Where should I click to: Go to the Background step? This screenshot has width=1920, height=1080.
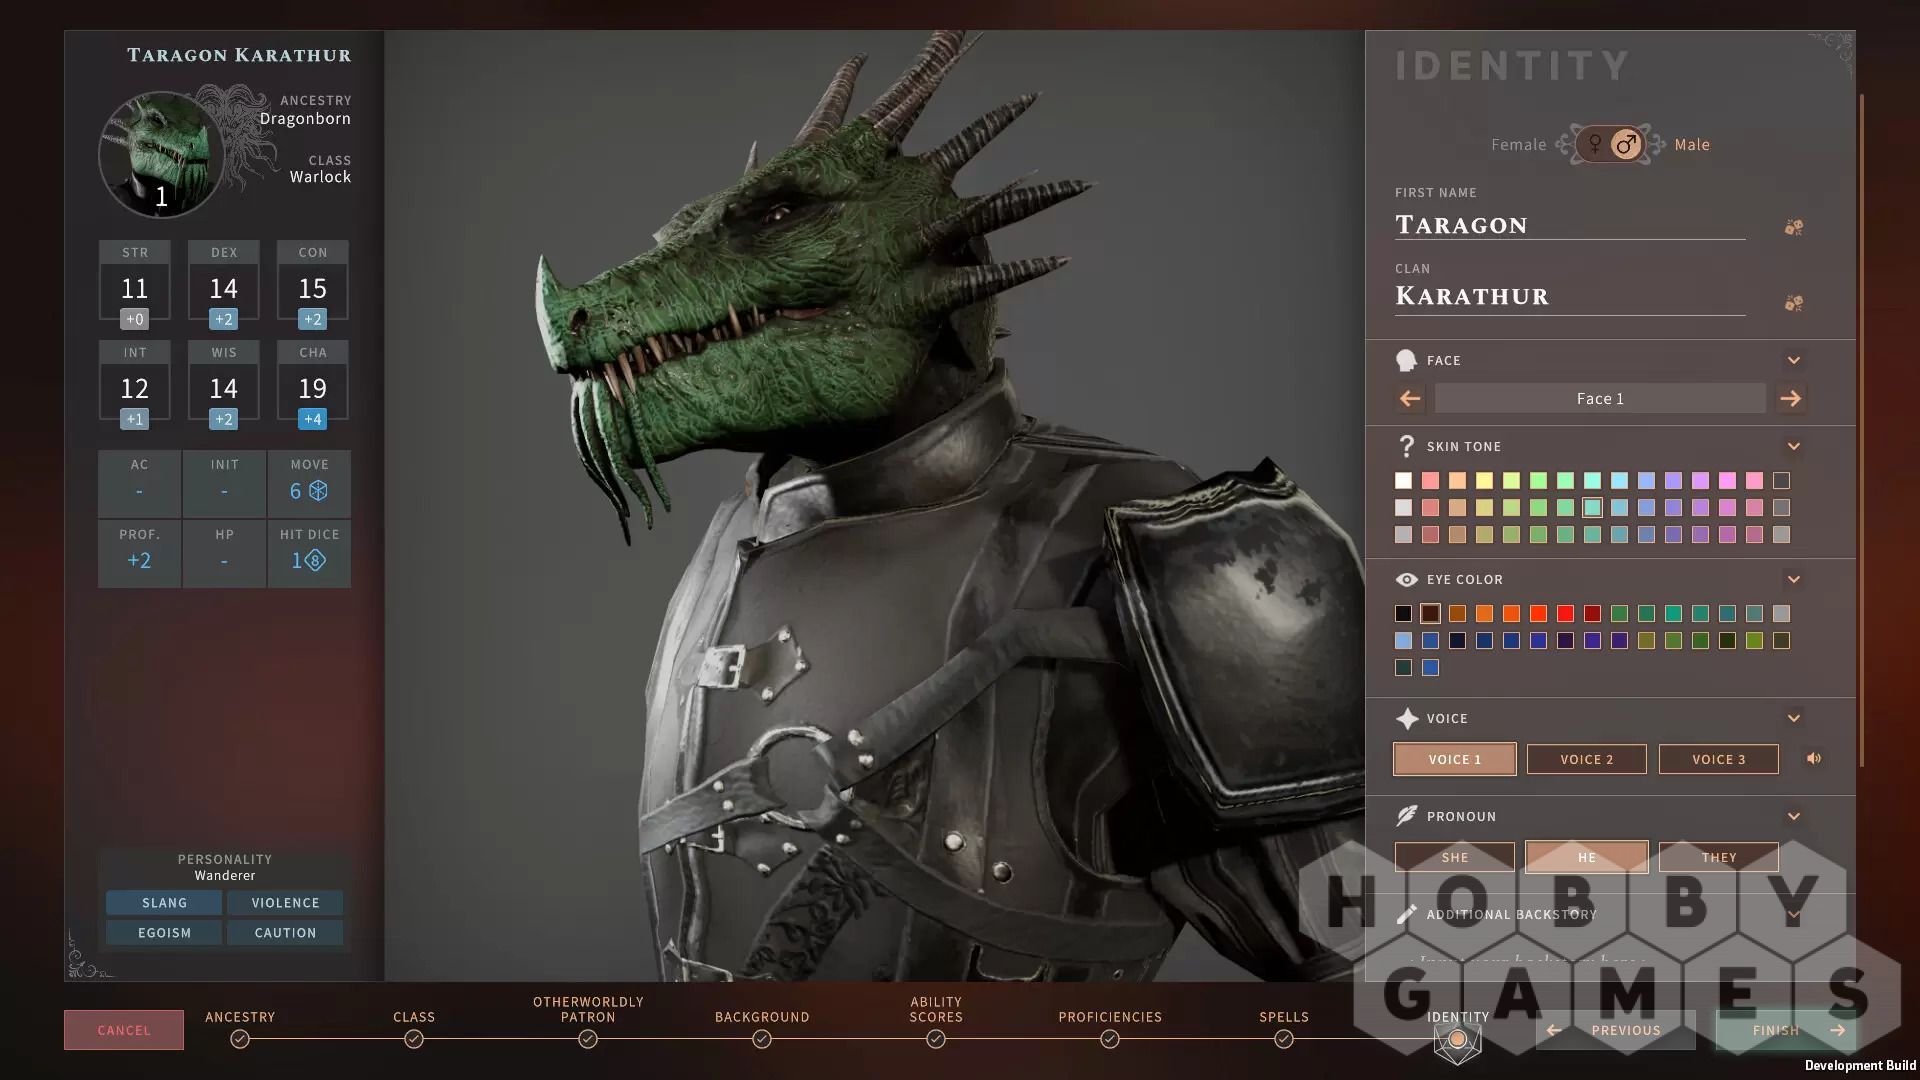click(762, 1017)
